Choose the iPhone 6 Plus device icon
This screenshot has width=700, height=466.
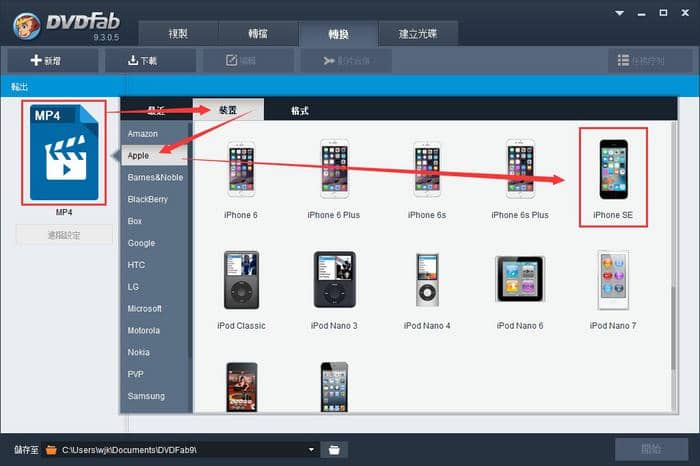coord(334,169)
